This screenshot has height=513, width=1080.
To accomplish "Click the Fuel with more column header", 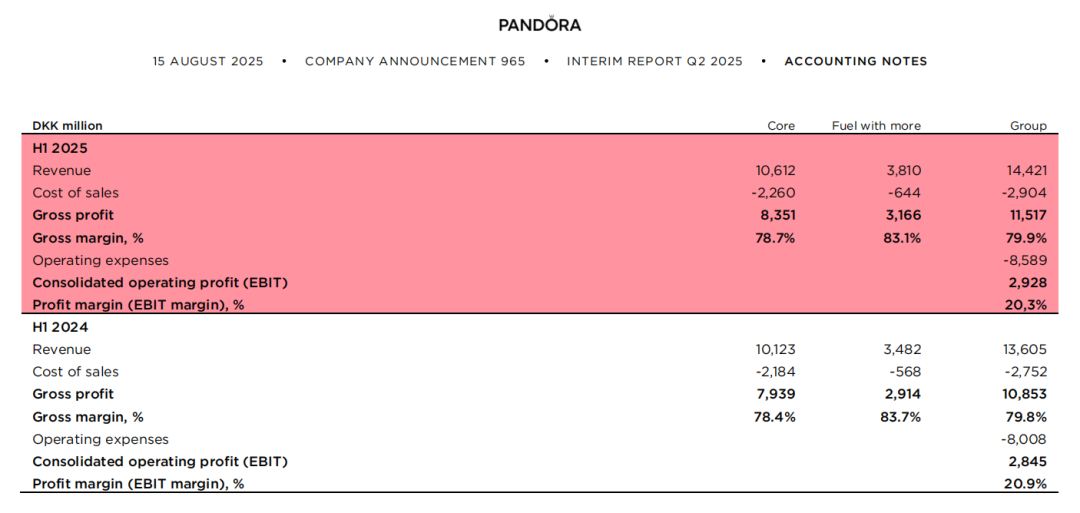I will click(876, 126).
